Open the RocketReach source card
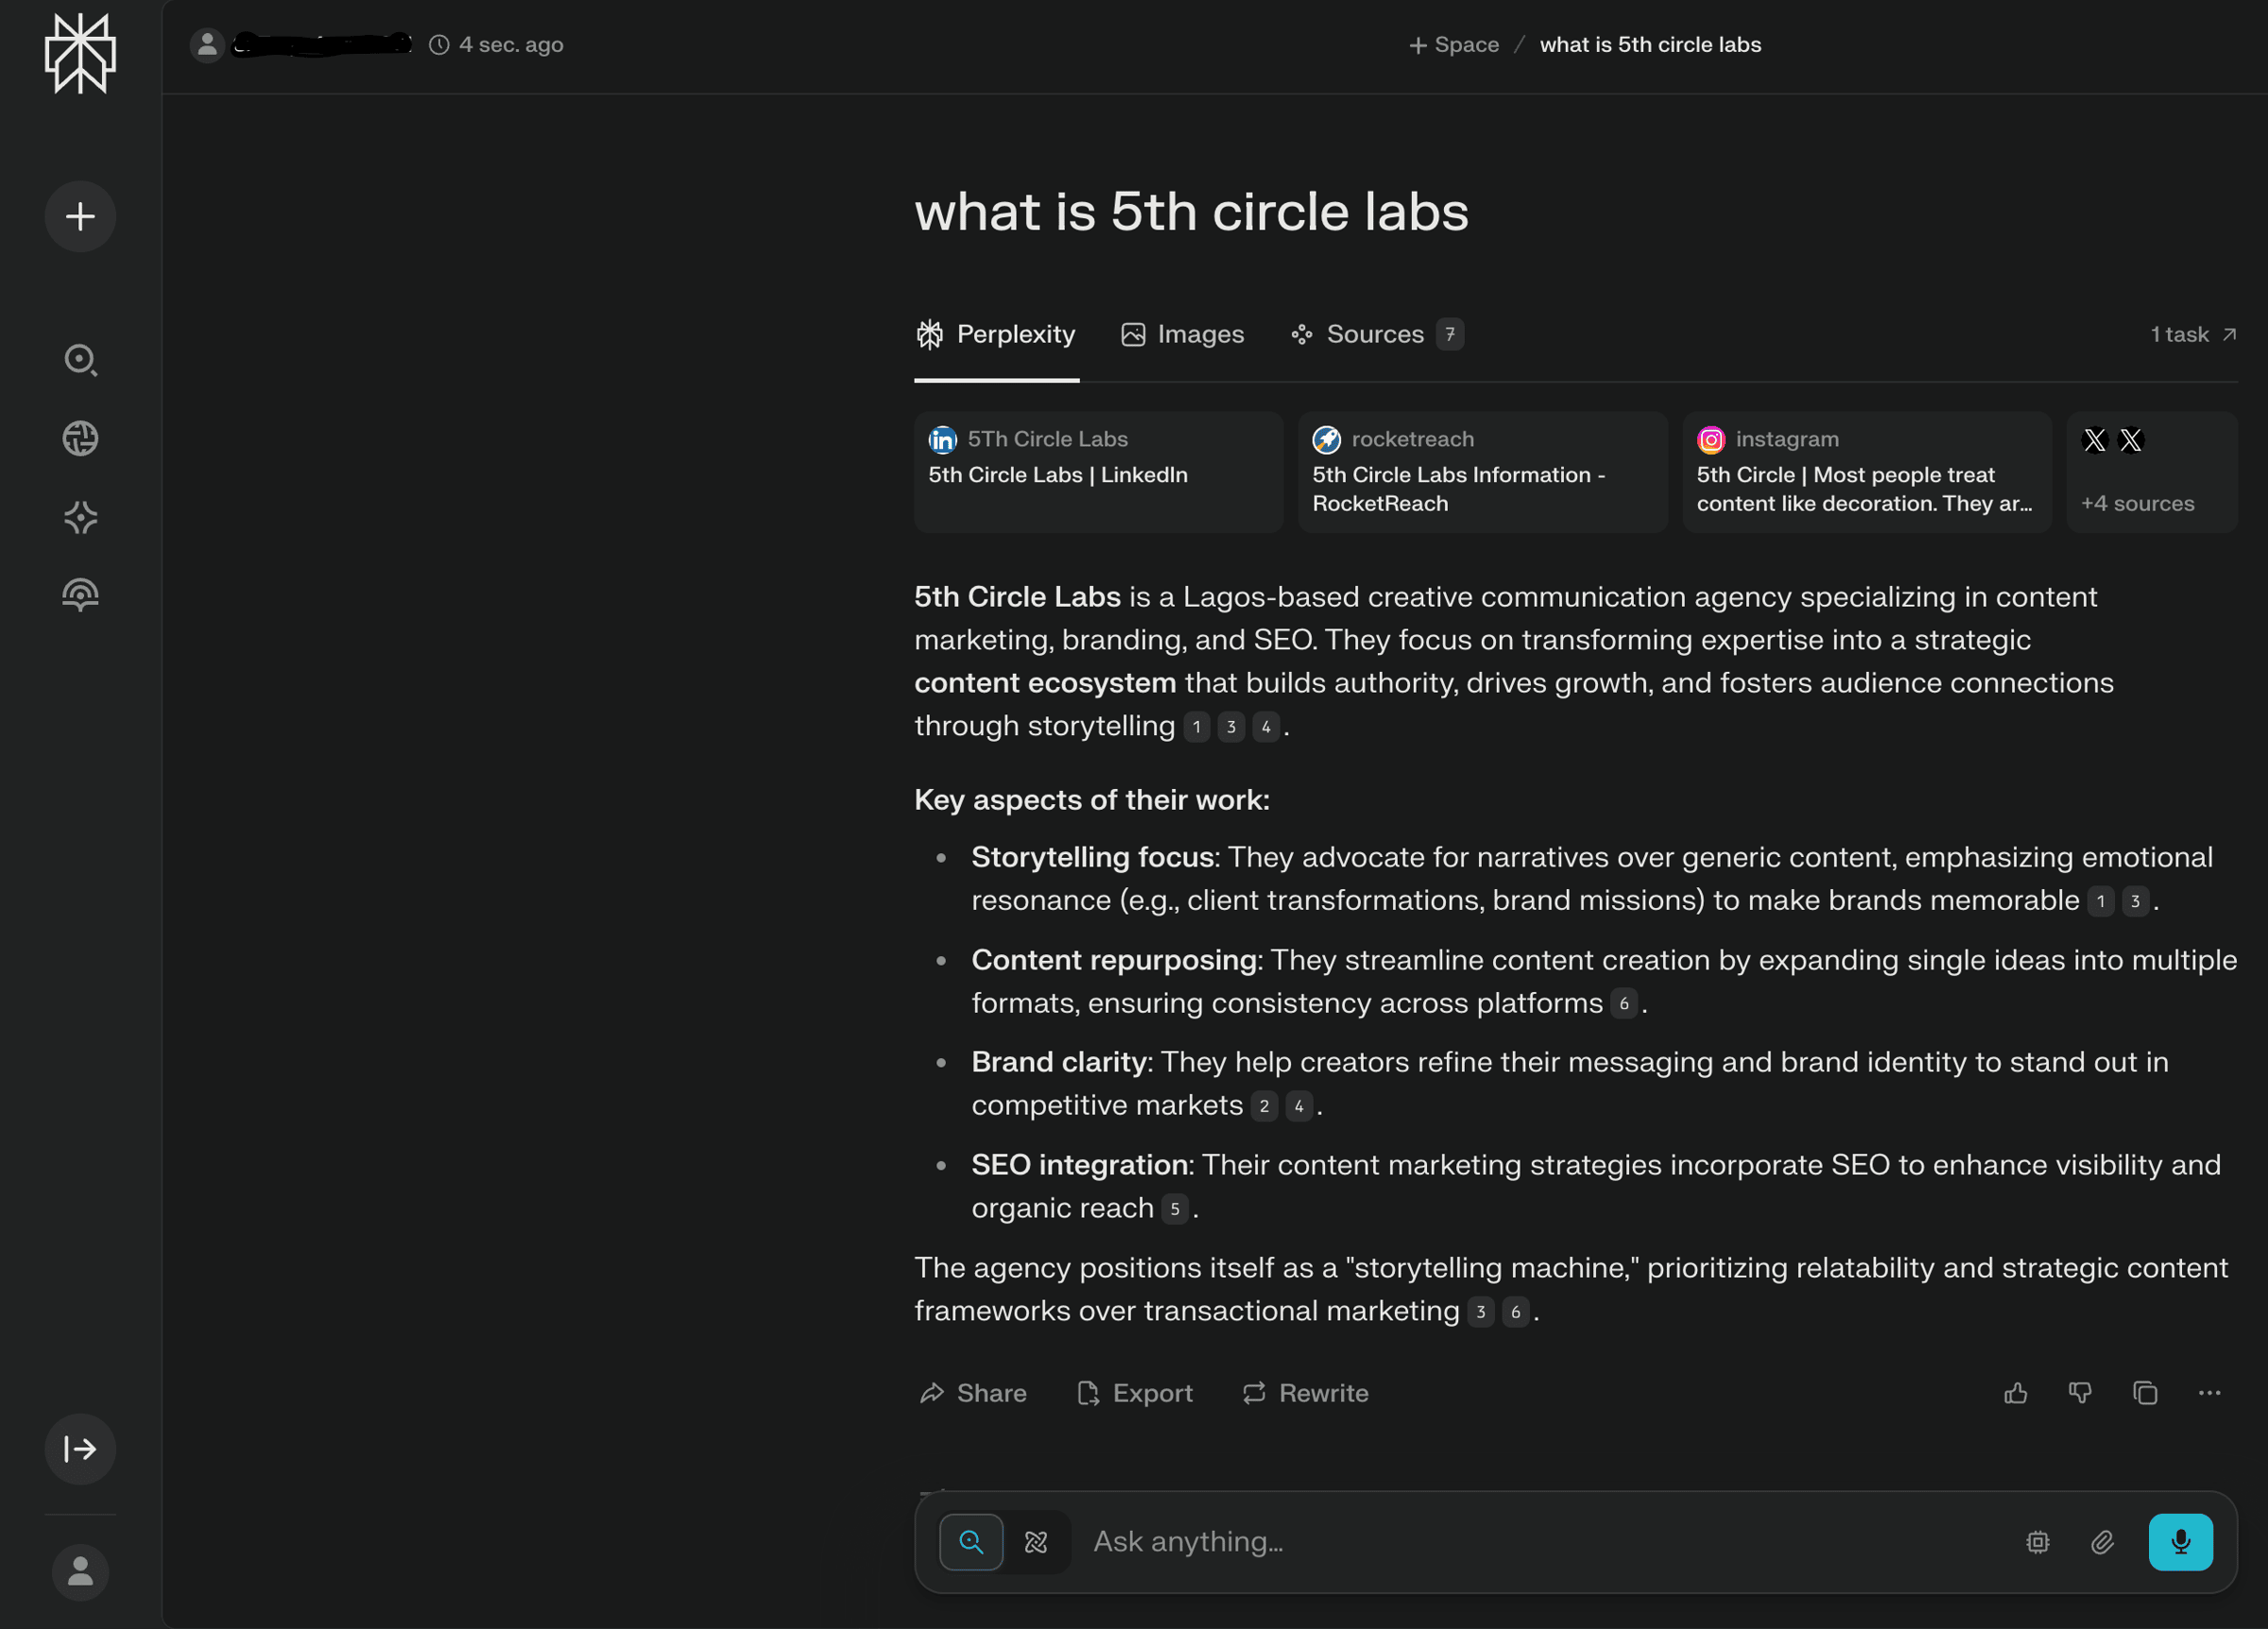The image size is (2268, 1629). pos(1482,471)
